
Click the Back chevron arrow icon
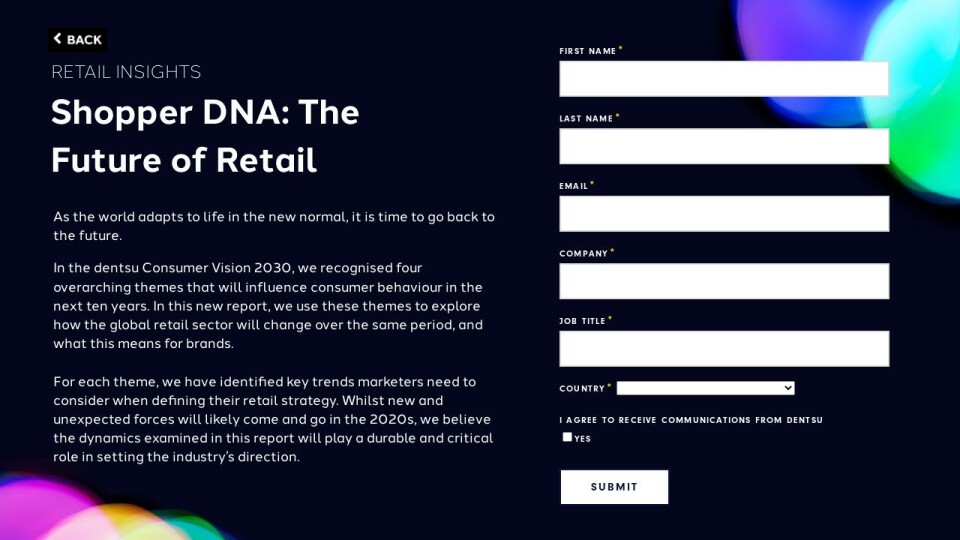click(58, 39)
